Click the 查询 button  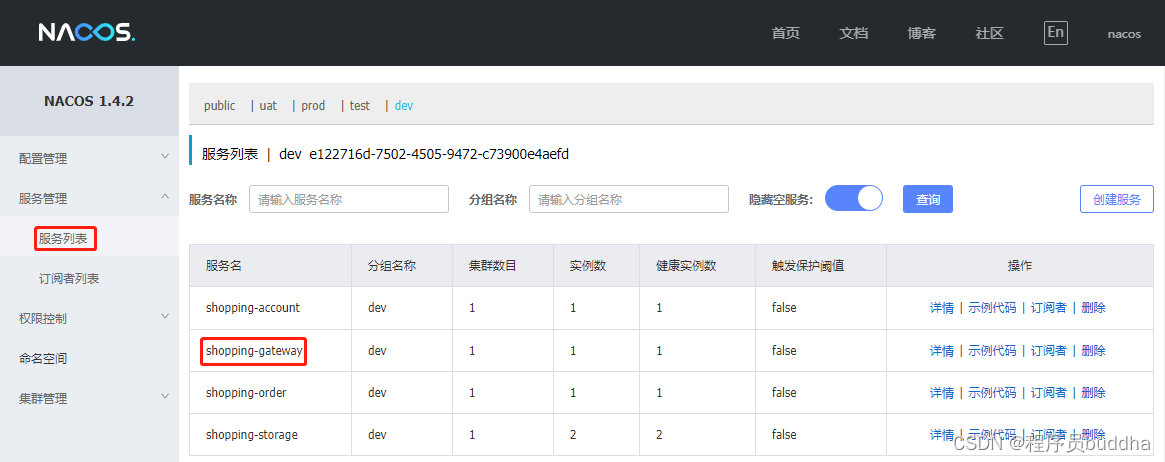(x=928, y=199)
